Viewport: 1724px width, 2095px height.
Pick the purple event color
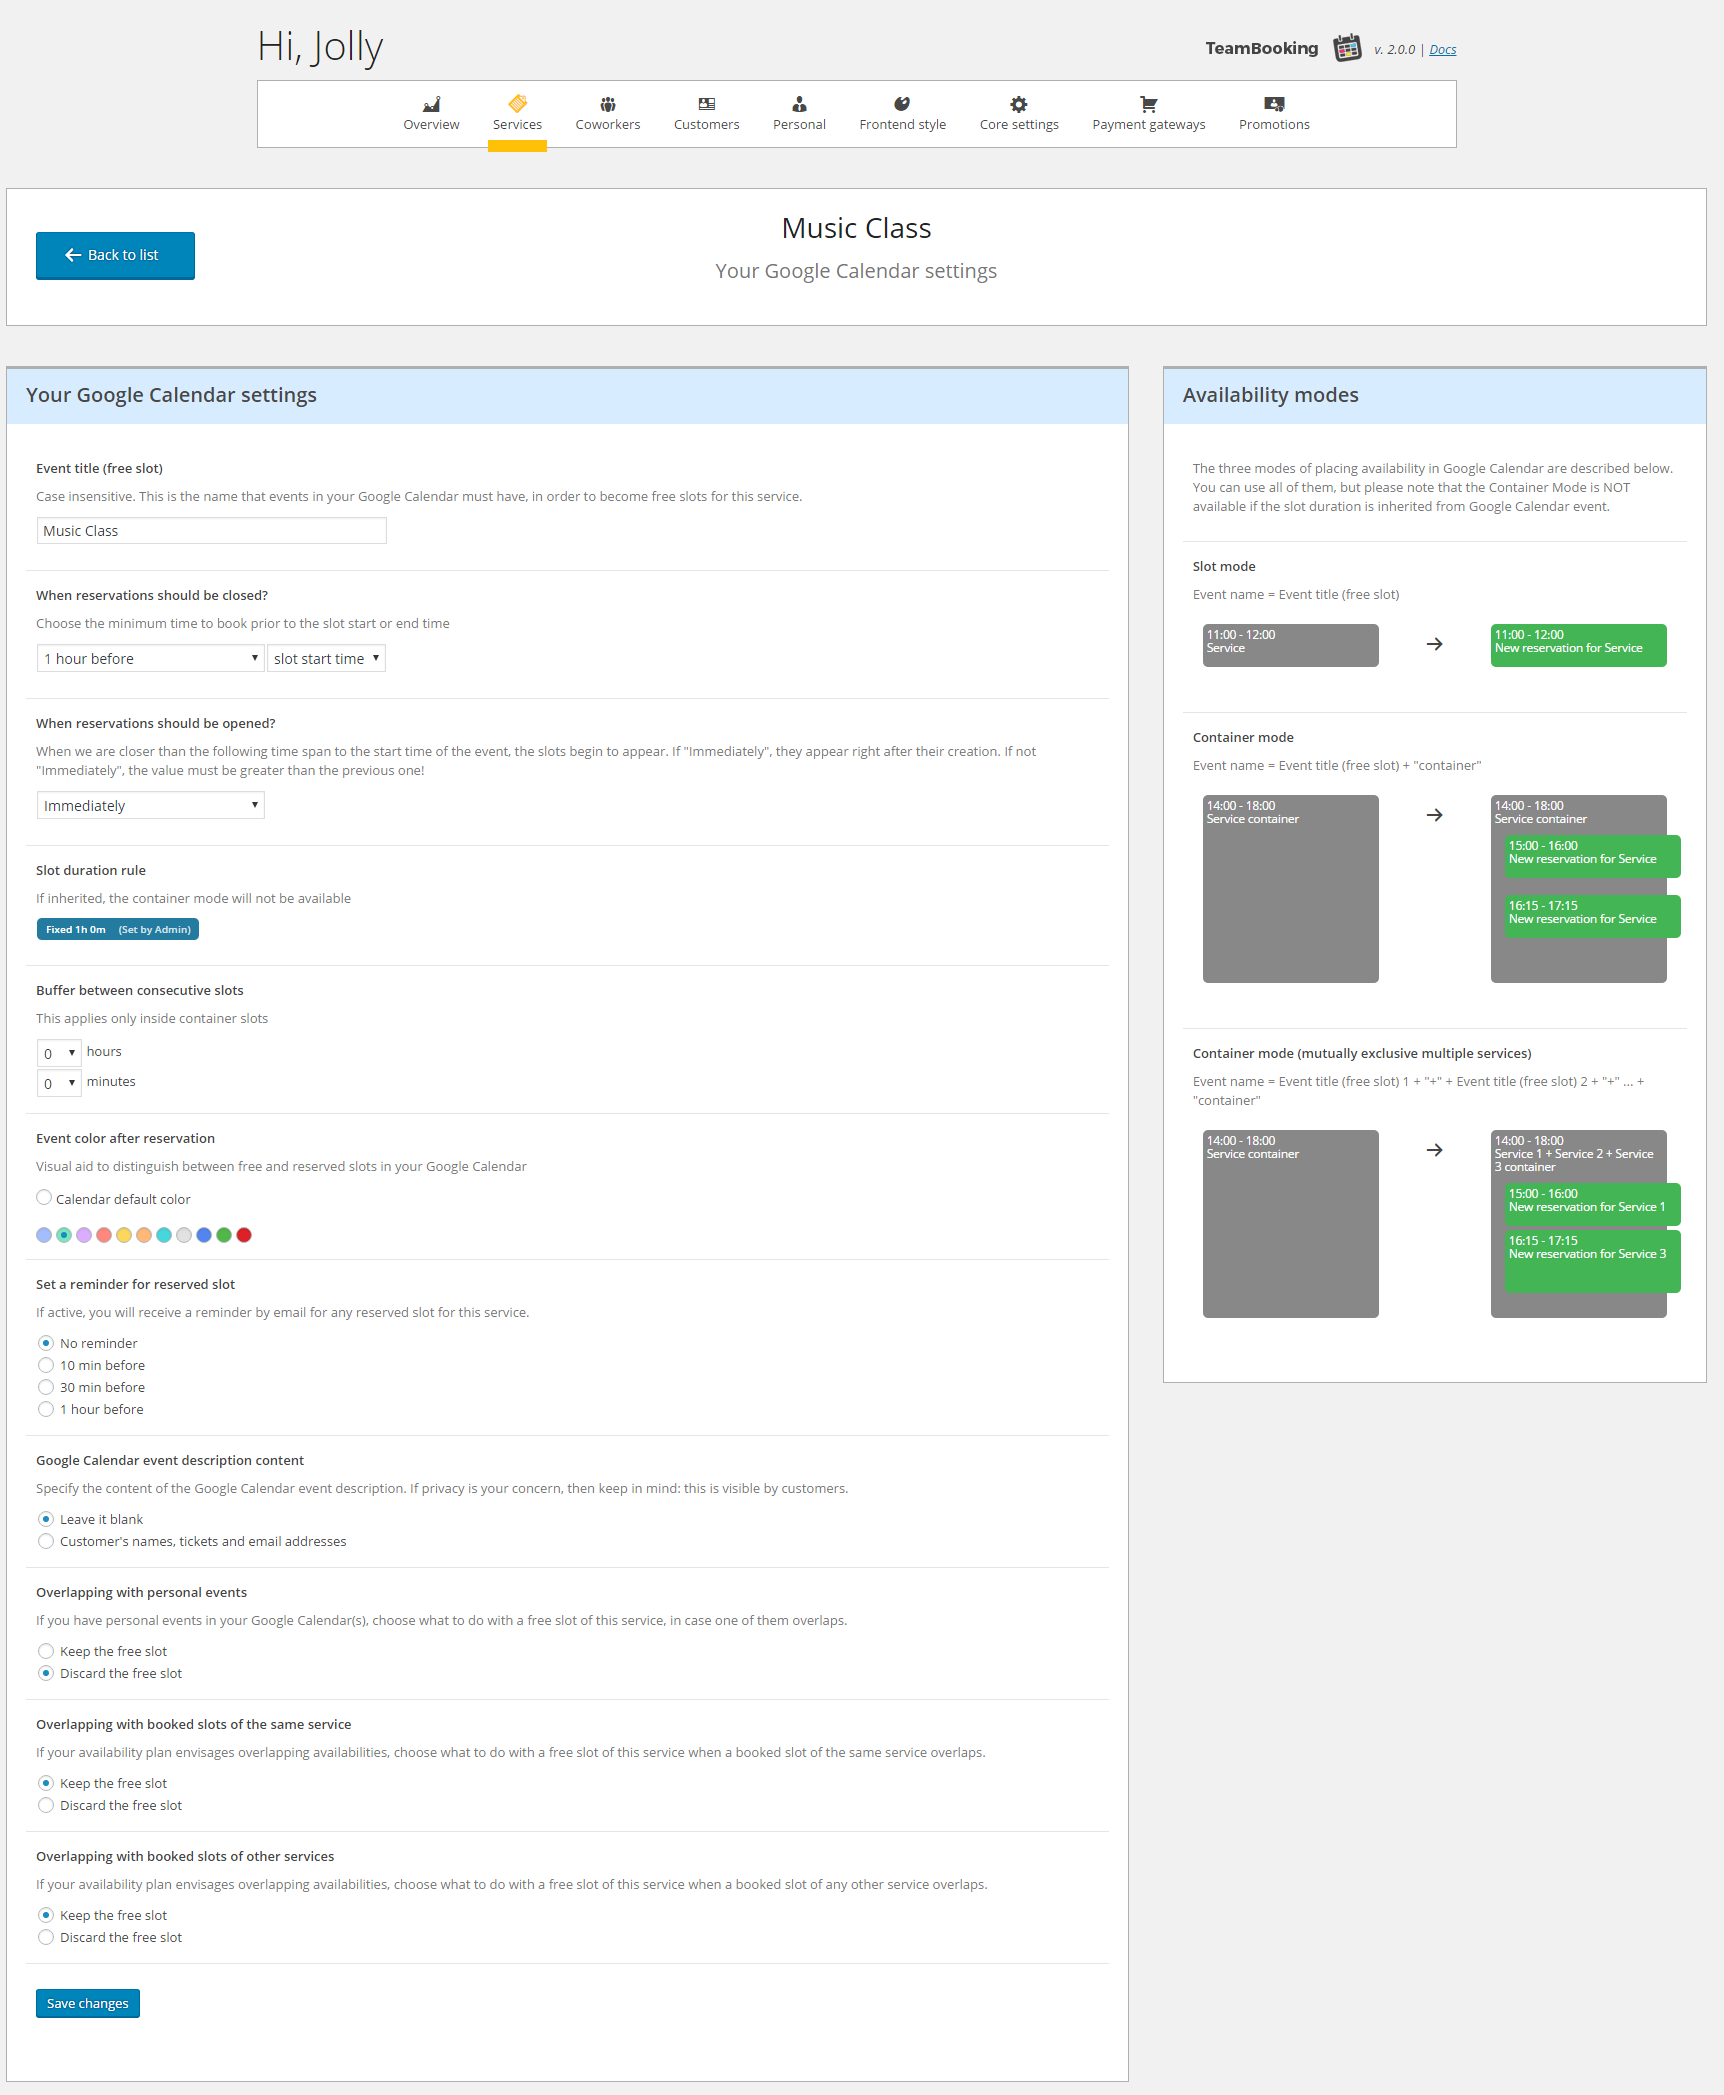tap(84, 1235)
